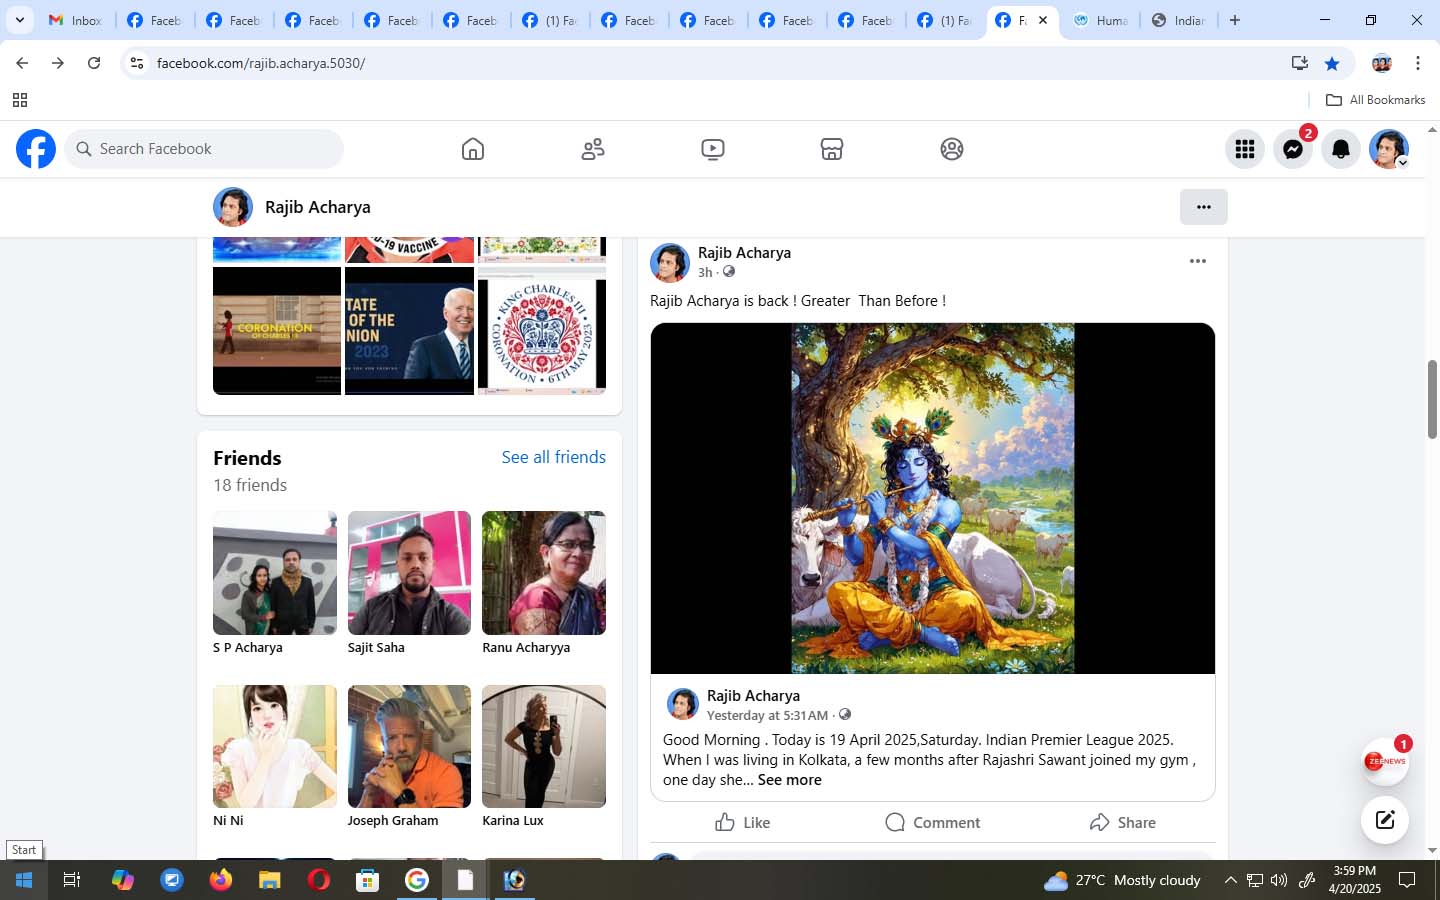Screen dimensions: 1440x900
Task: Show hidden system tray icons
Action: pos(1231,880)
